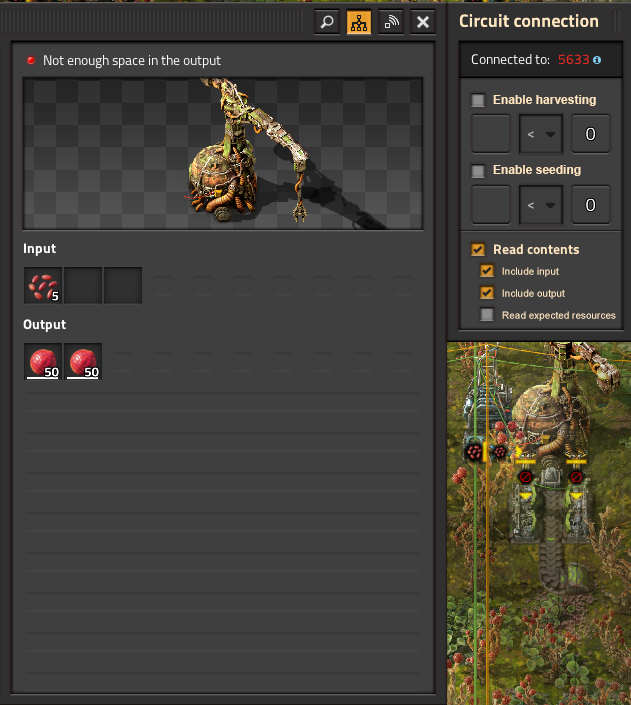This screenshot has height=705, width=631.
Task: Check Read expected resources
Action: 487,314
